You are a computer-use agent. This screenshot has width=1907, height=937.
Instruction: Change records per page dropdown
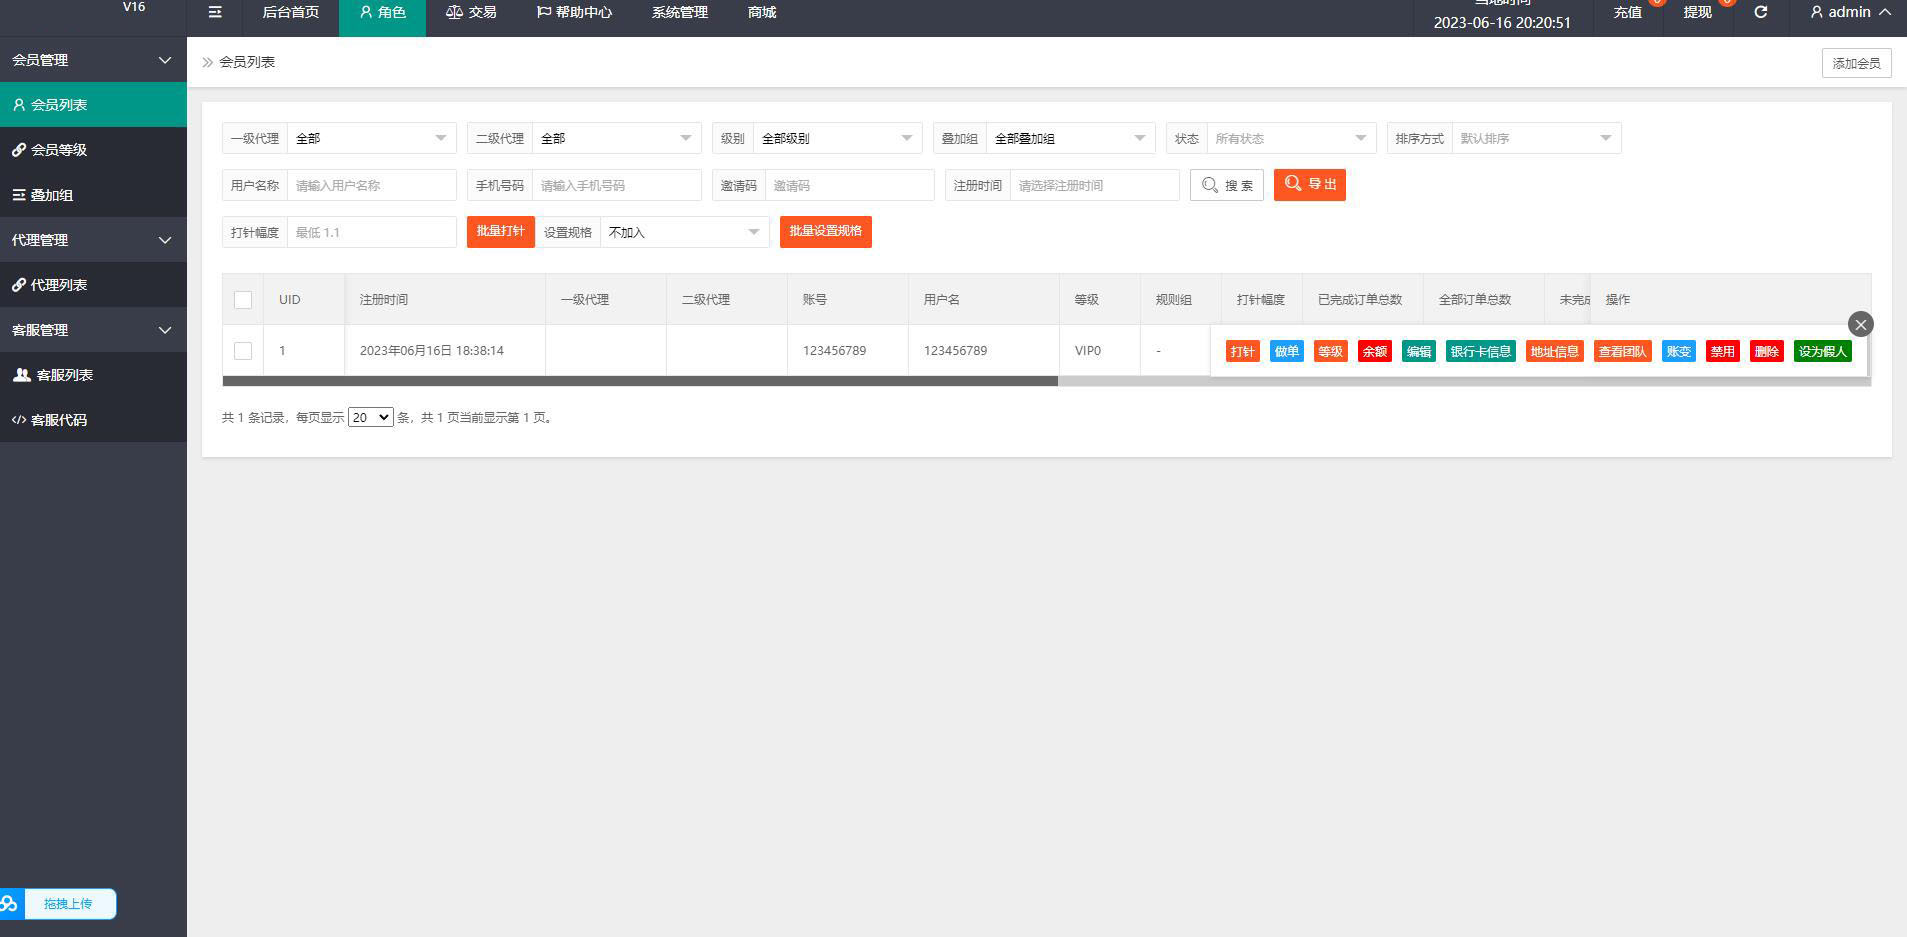click(x=370, y=418)
